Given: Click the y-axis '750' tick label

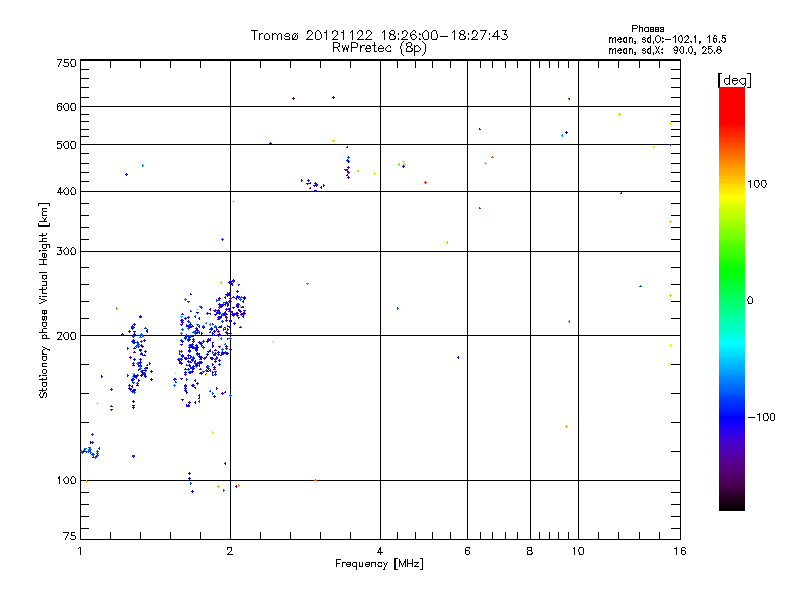Looking at the screenshot, I should point(66,63).
